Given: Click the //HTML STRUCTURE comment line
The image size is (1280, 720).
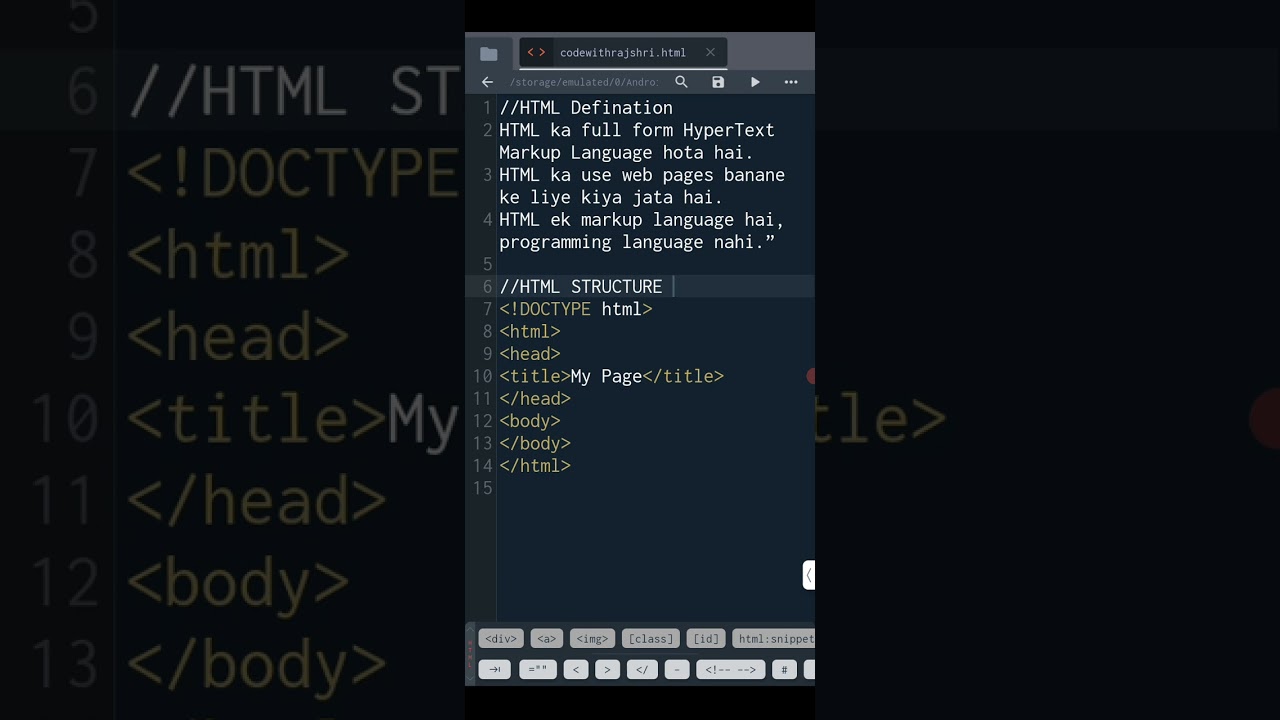Looking at the screenshot, I should pyautogui.click(x=581, y=287).
